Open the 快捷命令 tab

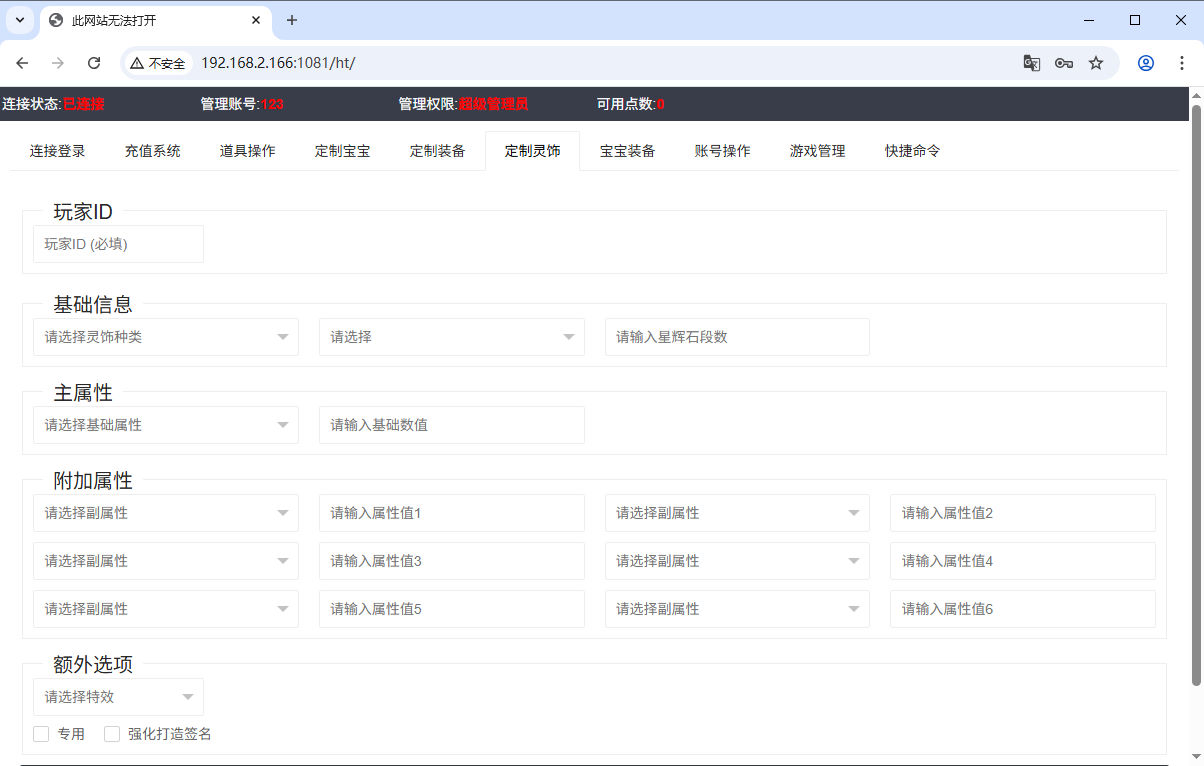tap(912, 151)
